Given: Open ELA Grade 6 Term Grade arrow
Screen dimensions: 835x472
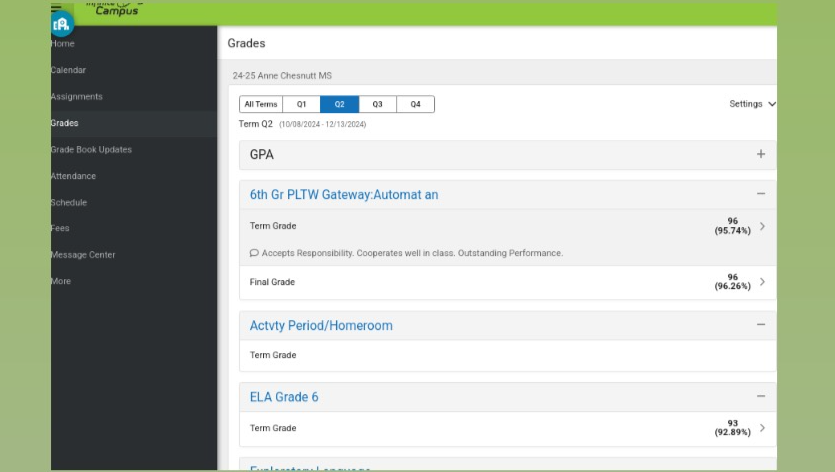Looking at the screenshot, I should 762,428.
